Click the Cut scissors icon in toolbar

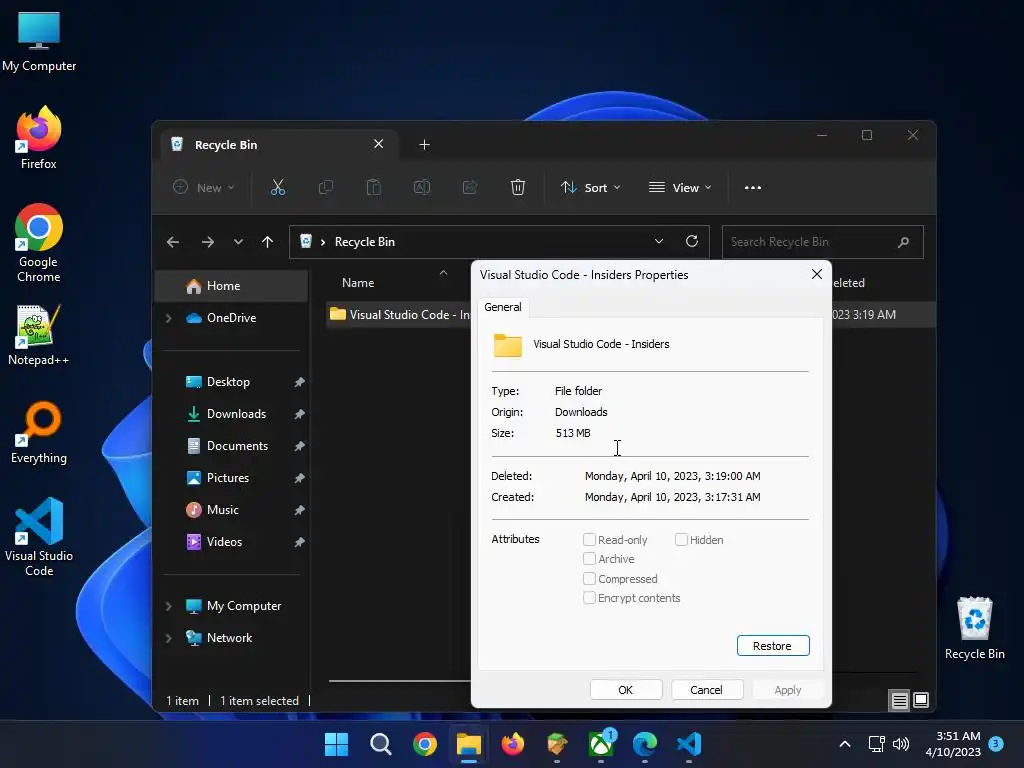[278, 187]
